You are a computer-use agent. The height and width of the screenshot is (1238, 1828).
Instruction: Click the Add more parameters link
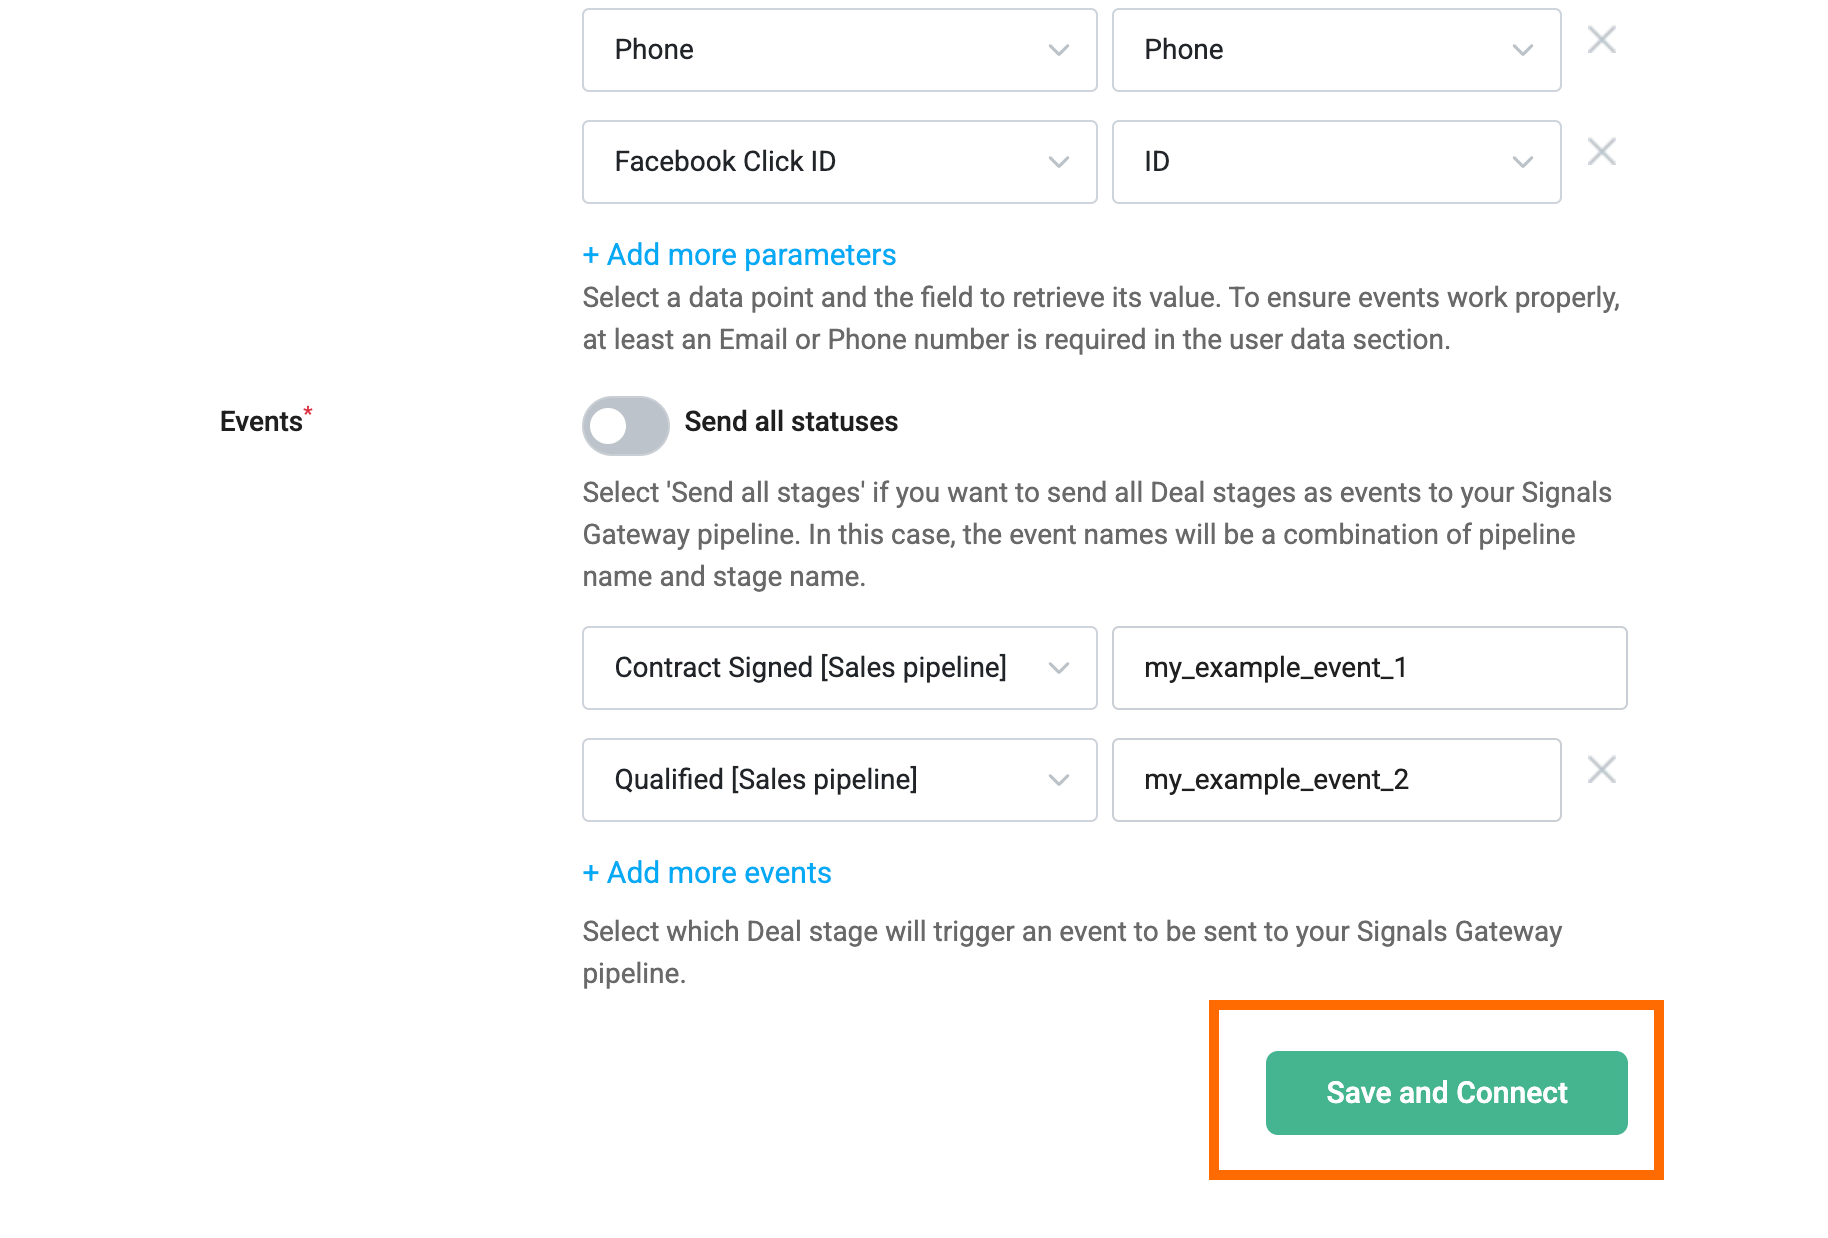(x=739, y=255)
